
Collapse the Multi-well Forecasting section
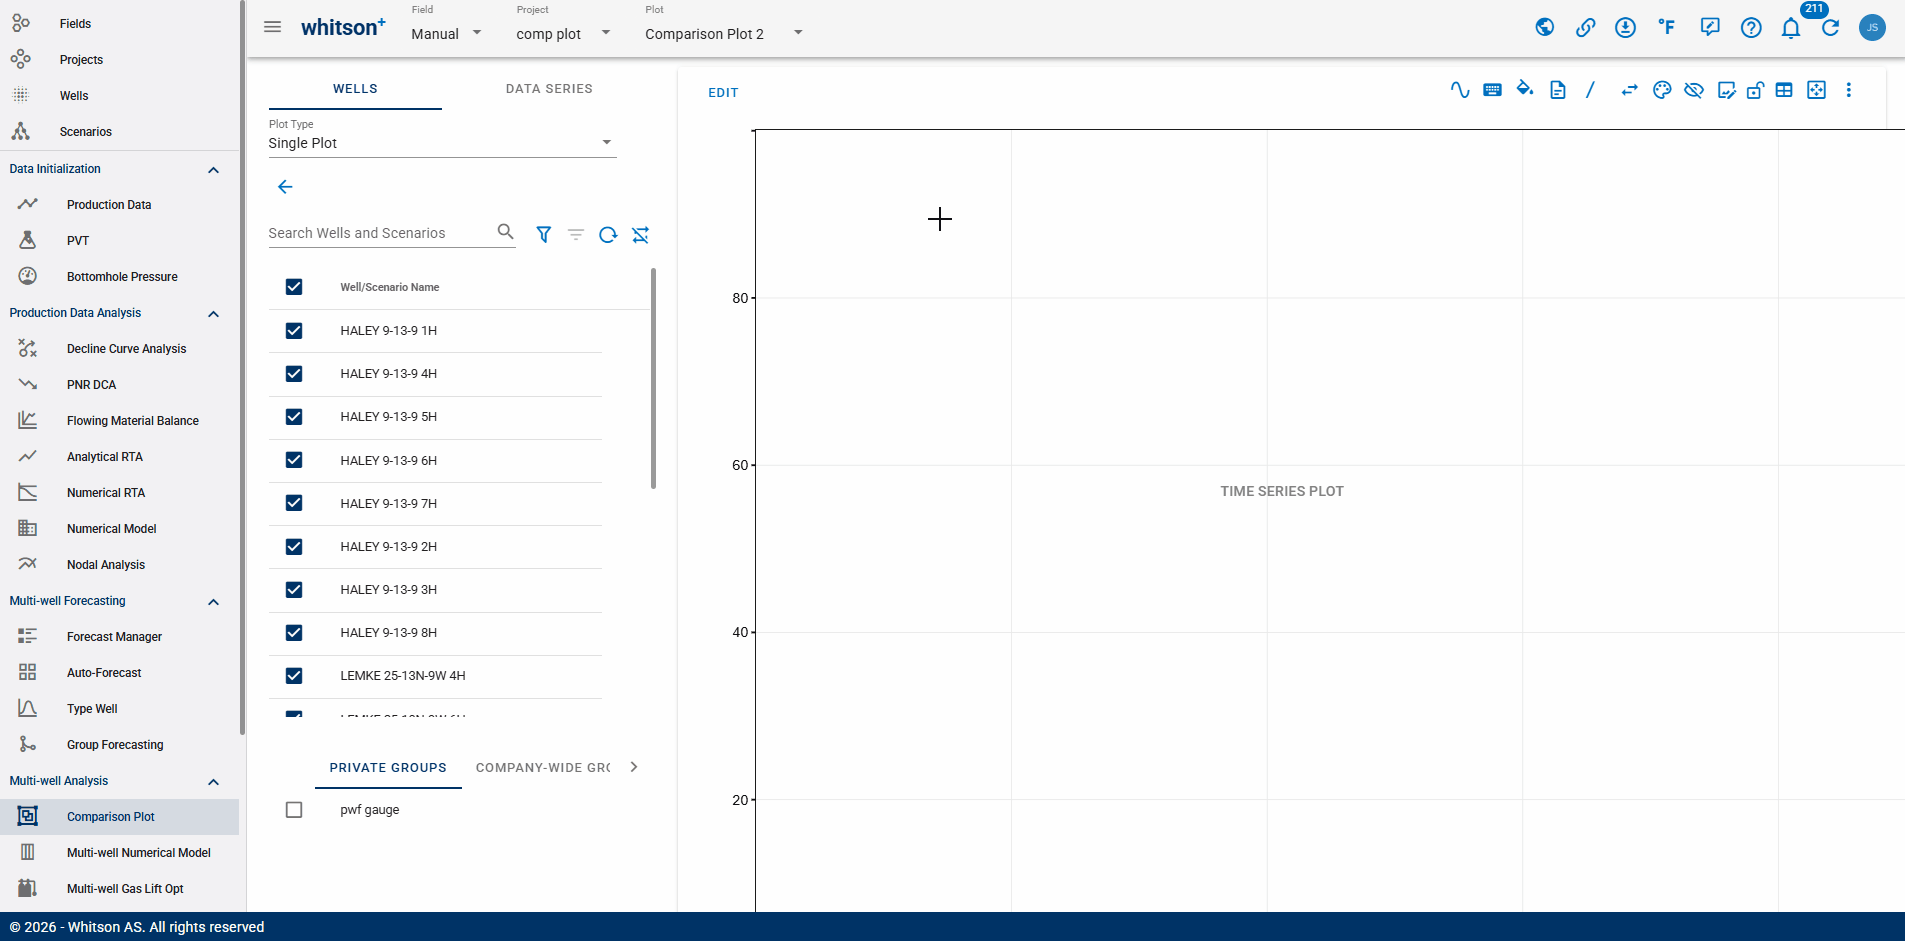pyautogui.click(x=213, y=602)
